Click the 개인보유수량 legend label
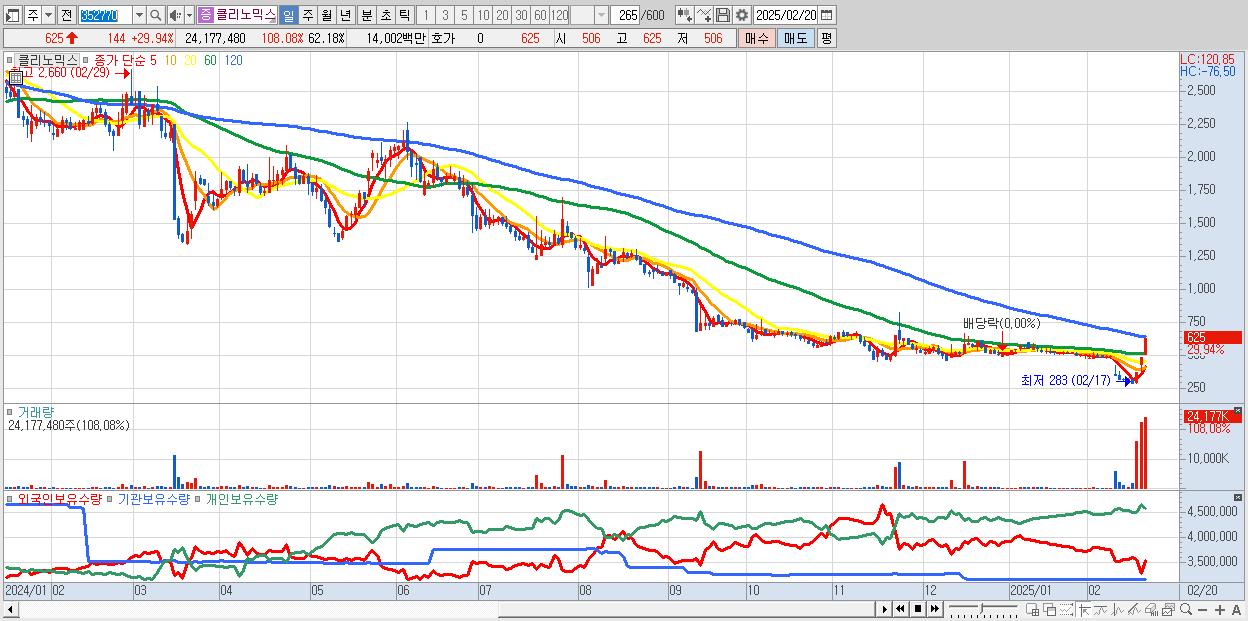 click(241, 497)
